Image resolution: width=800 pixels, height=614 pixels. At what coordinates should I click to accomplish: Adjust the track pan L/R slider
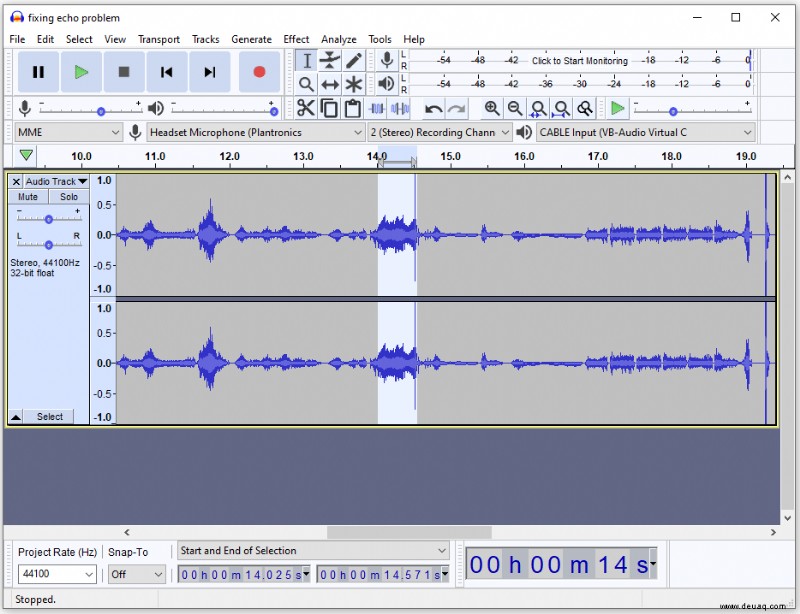coord(48,244)
